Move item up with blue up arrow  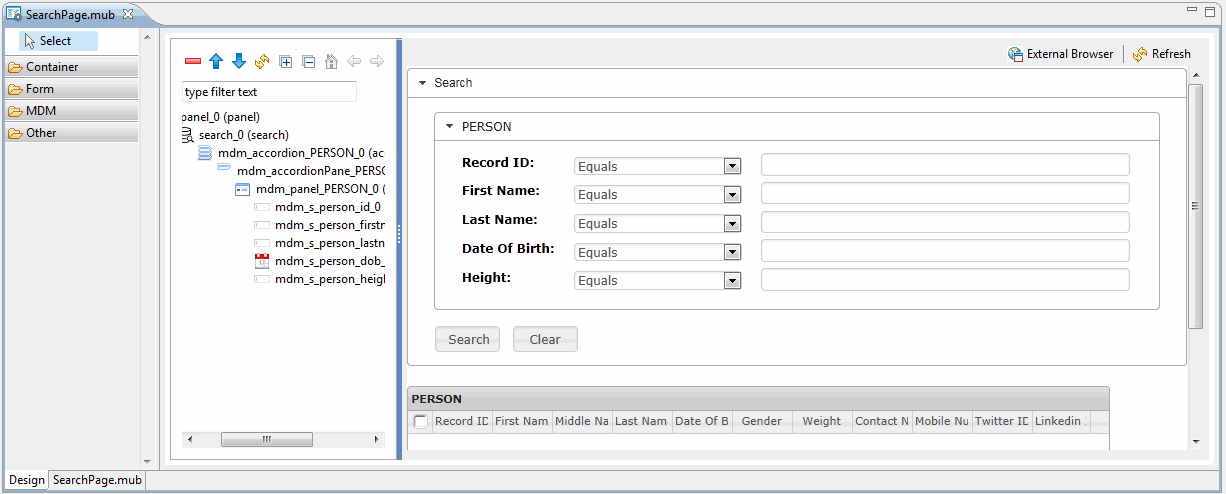216,62
